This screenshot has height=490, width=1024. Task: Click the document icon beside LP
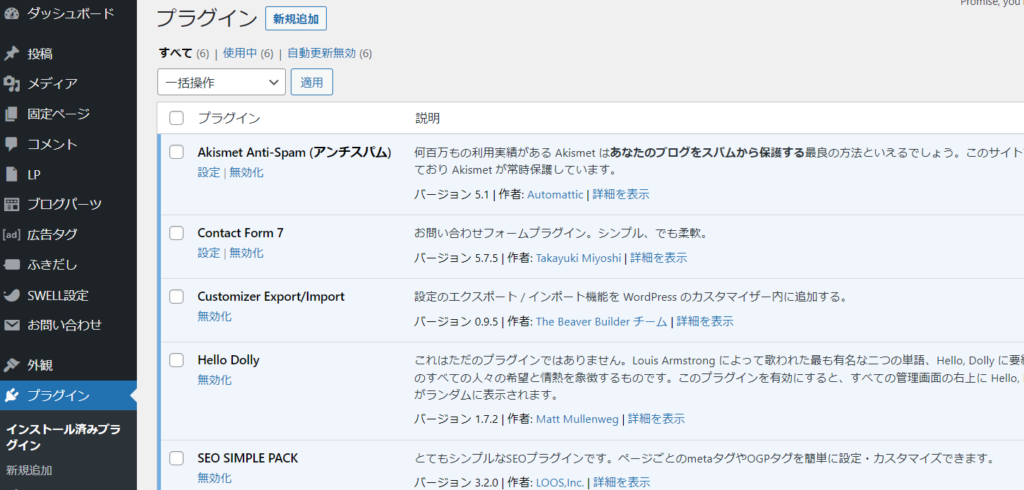click(11, 174)
